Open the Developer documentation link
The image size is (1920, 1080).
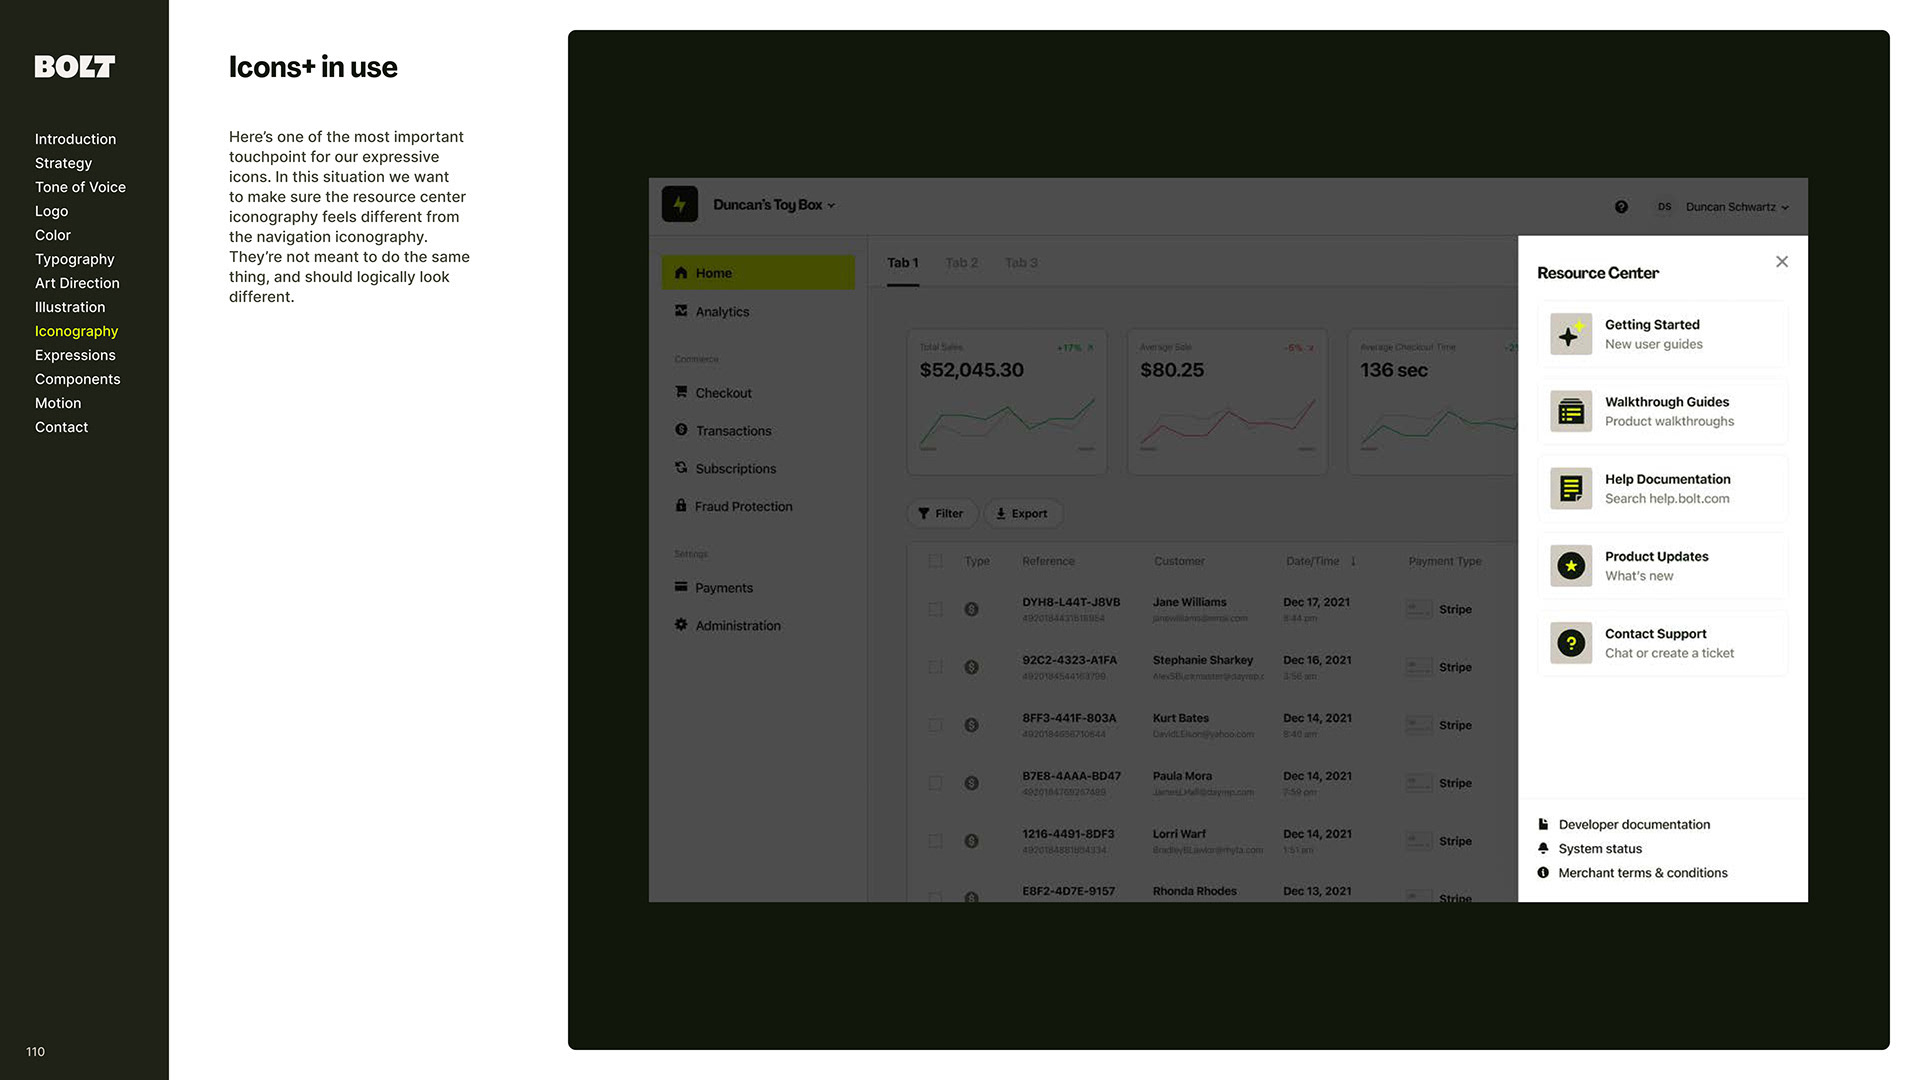coord(1633,824)
